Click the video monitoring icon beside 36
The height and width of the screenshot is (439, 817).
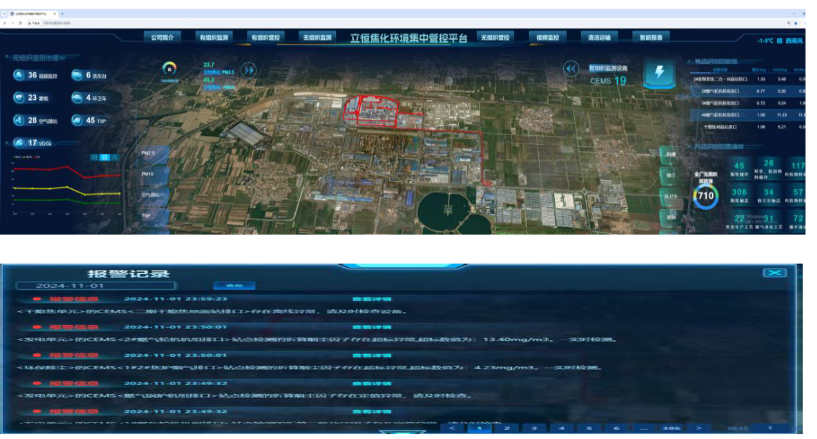coord(19,75)
